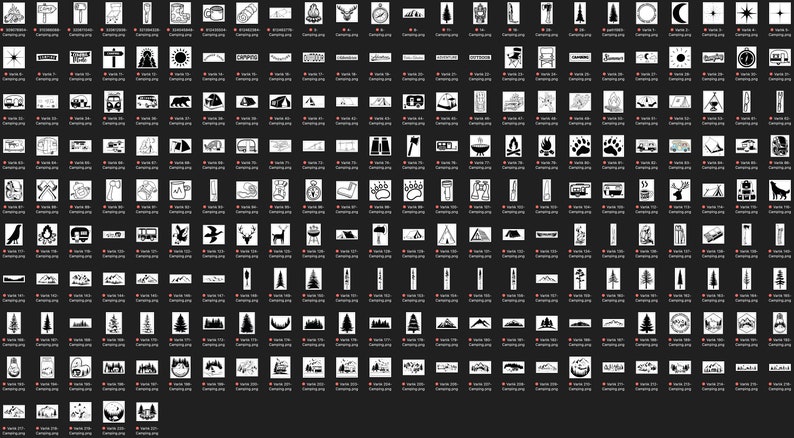The width and height of the screenshot is (794, 438).
Task: Select the Varlık 117 crow silhouette thumbnail
Action: point(14,234)
